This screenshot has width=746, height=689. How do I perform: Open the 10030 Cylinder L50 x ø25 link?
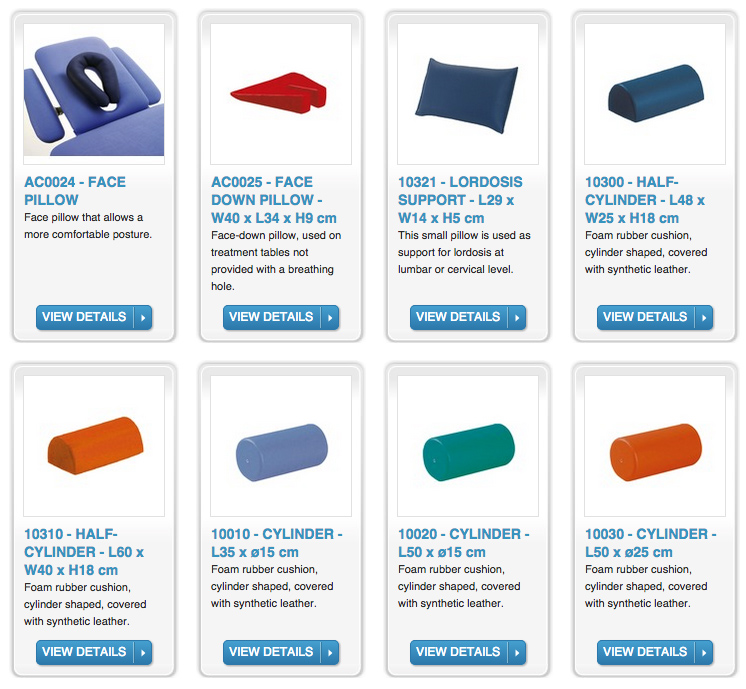(x=651, y=543)
